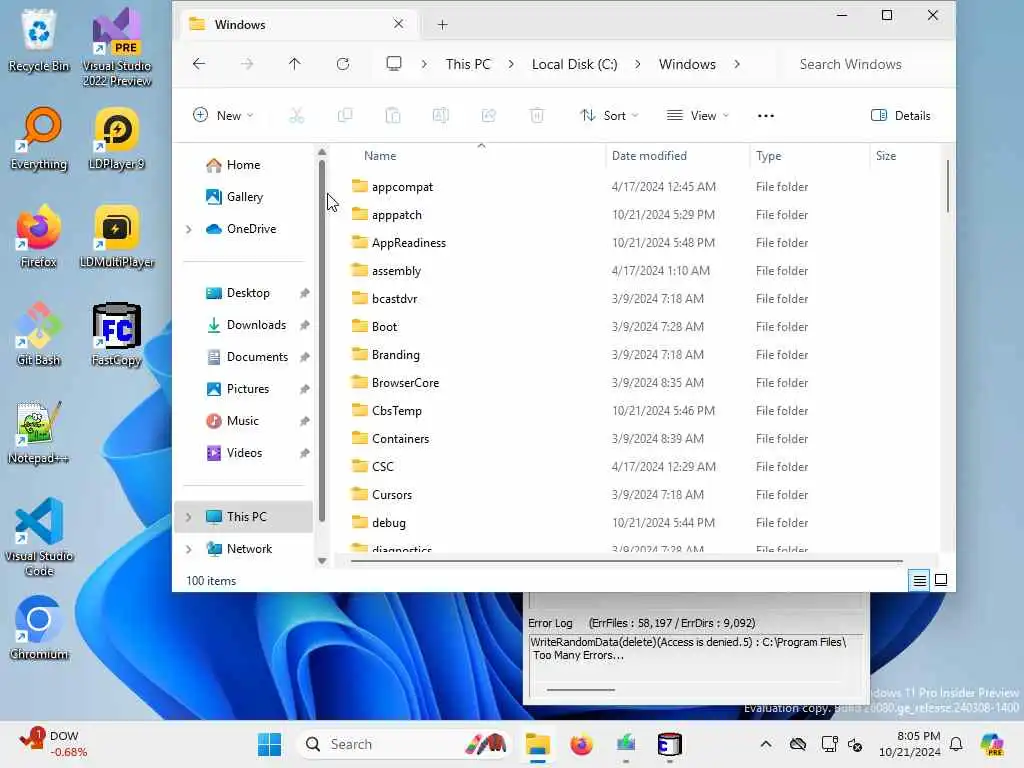Click the horizontal scrollbar in file list
Viewport: 1024px width, 768px height.
coord(626,561)
